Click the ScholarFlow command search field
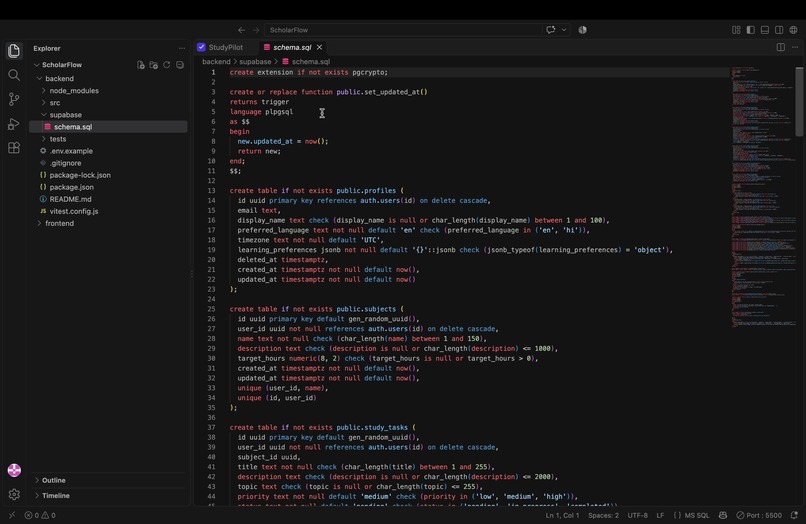Viewport: 806px width, 524px height. pyautogui.click(x=402, y=30)
